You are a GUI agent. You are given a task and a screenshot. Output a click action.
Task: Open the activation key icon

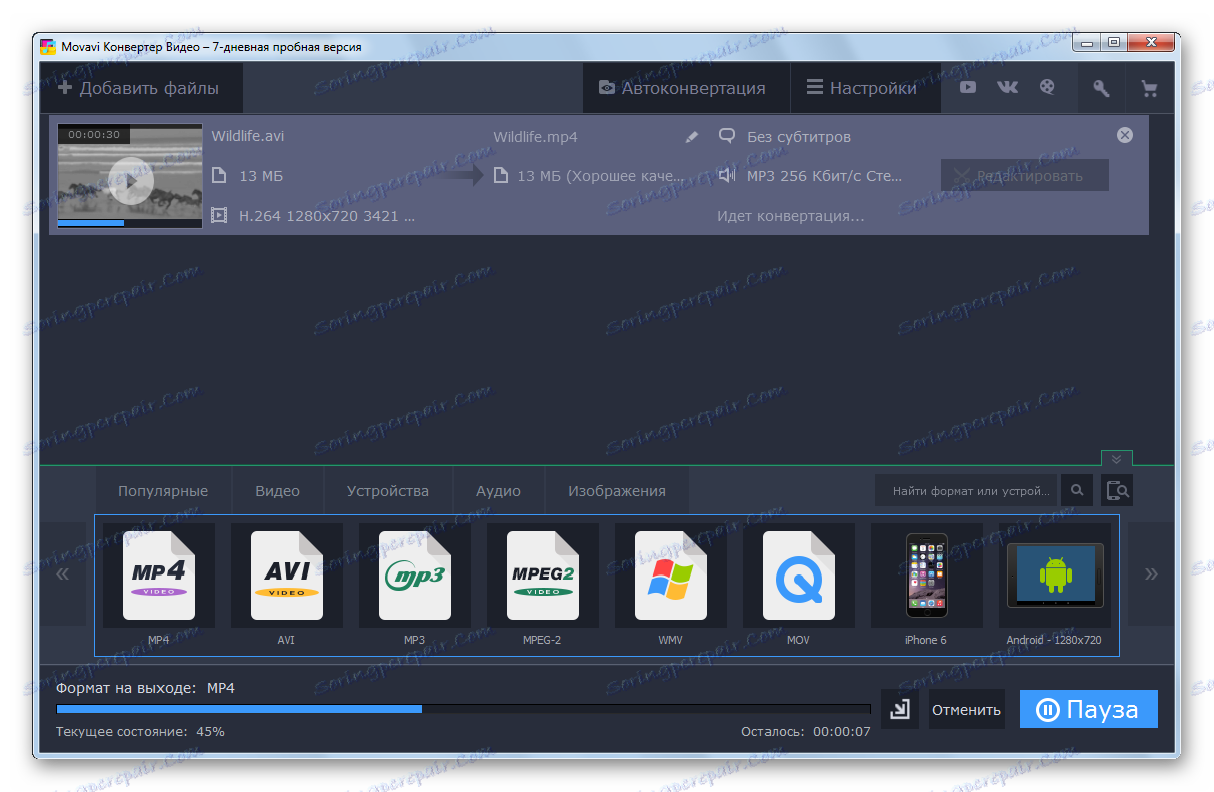(1101, 88)
